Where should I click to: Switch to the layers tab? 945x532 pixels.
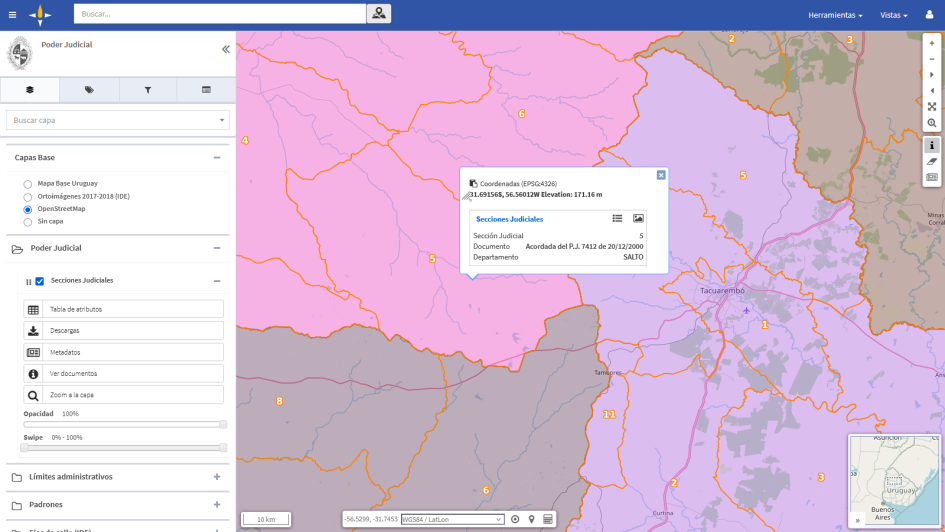[30, 90]
